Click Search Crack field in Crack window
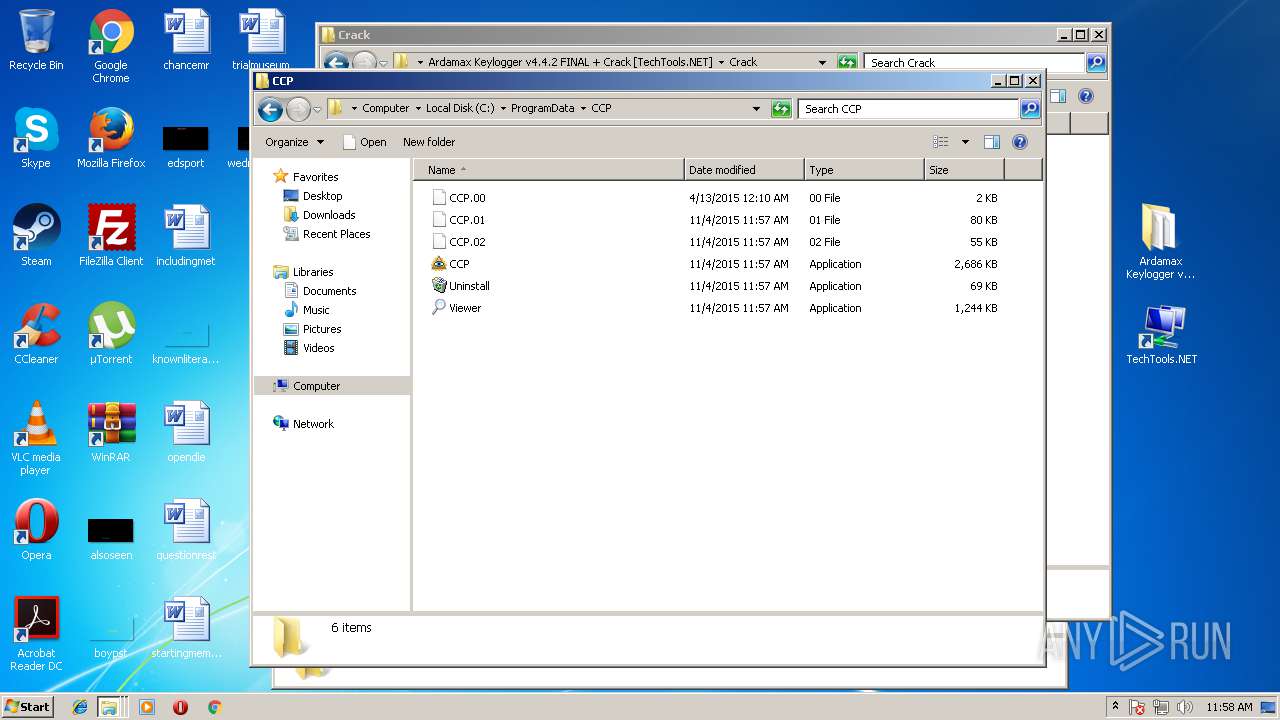Image resolution: width=1280 pixels, height=720 pixels. pos(975,62)
